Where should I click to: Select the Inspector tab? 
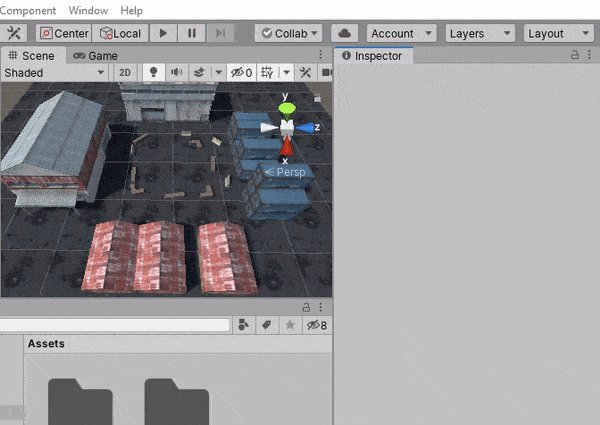[x=373, y=56]
